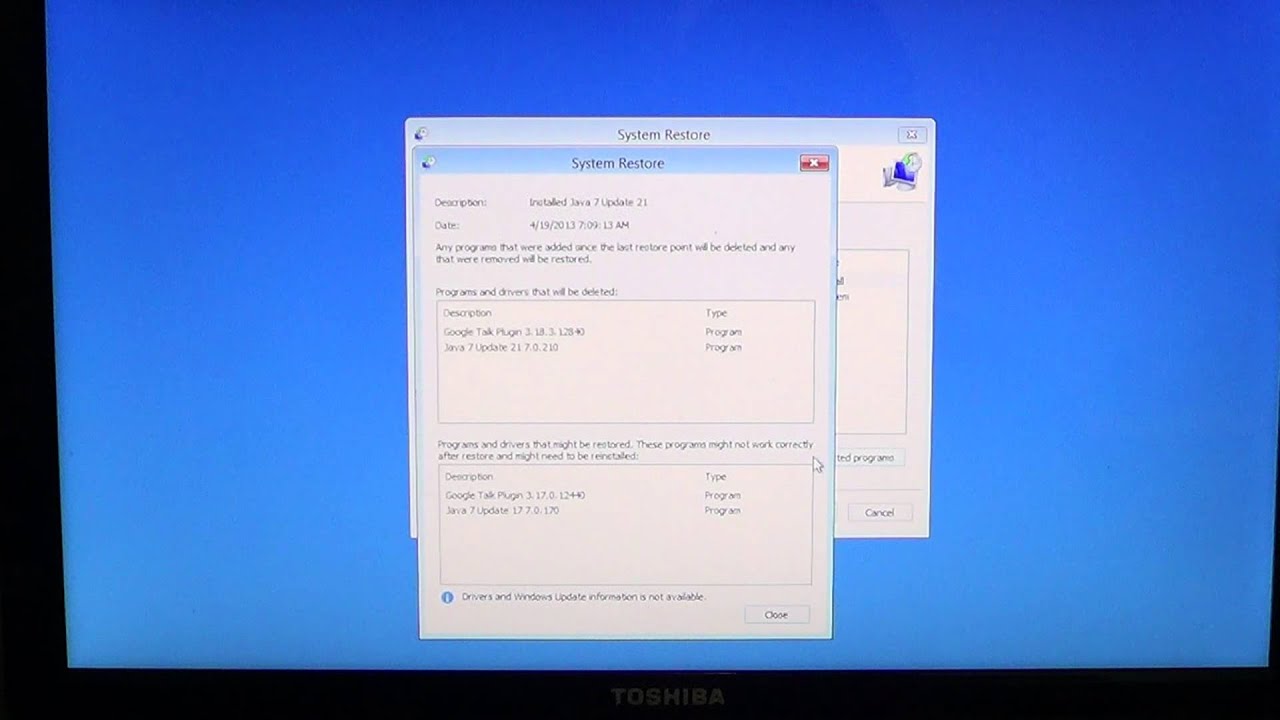Click the Program type cell in Java 7 Update 21 row
Screen dimensions: 1280x720
[723, 347]
